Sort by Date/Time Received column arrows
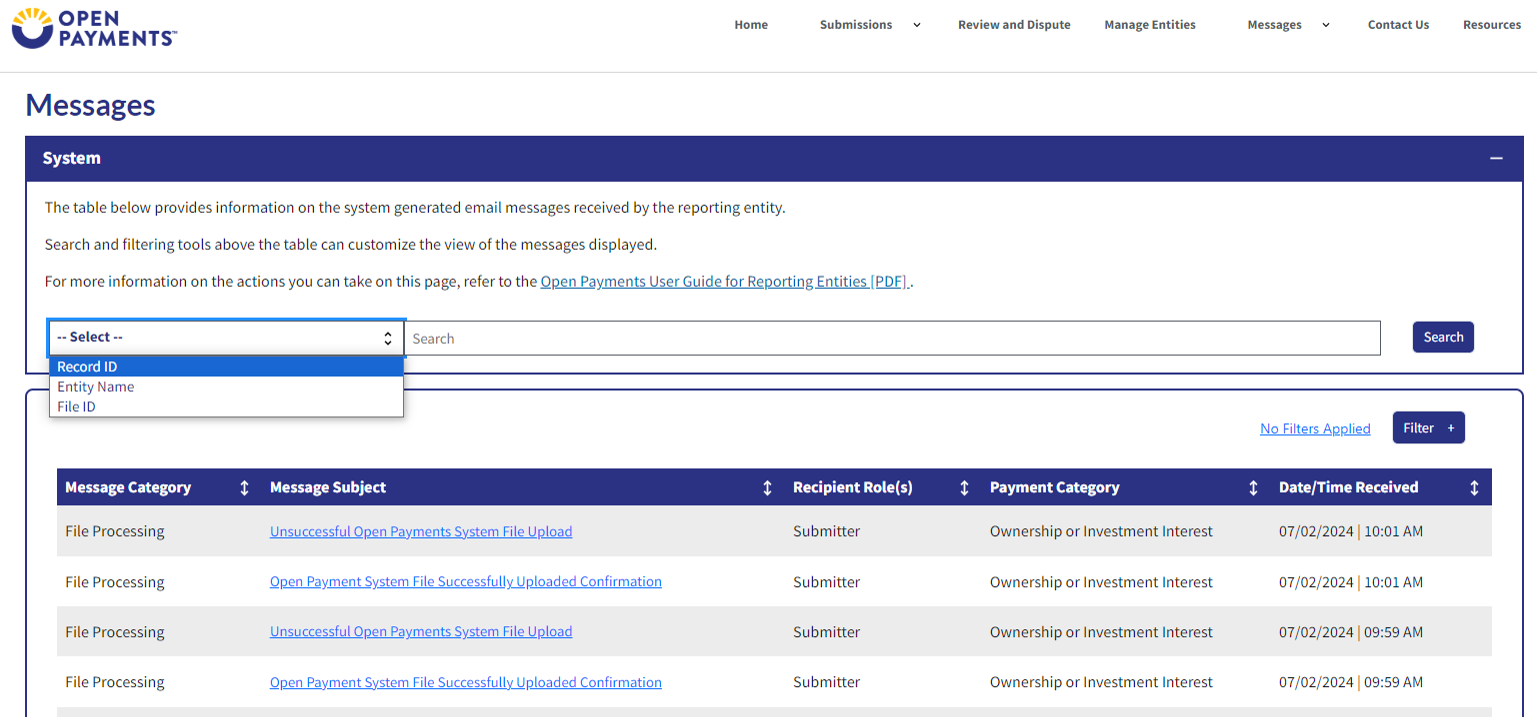This screenshot has height=717, width=1537. (x=1474, y=488)
